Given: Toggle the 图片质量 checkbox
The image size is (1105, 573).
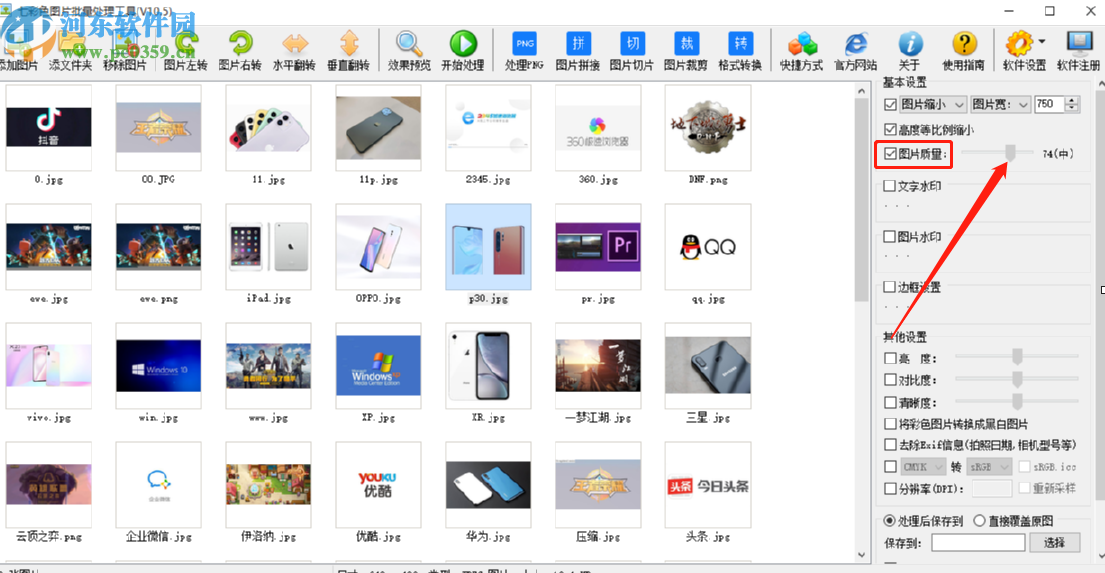Looking at the screenshot, I should click(890, 154).
